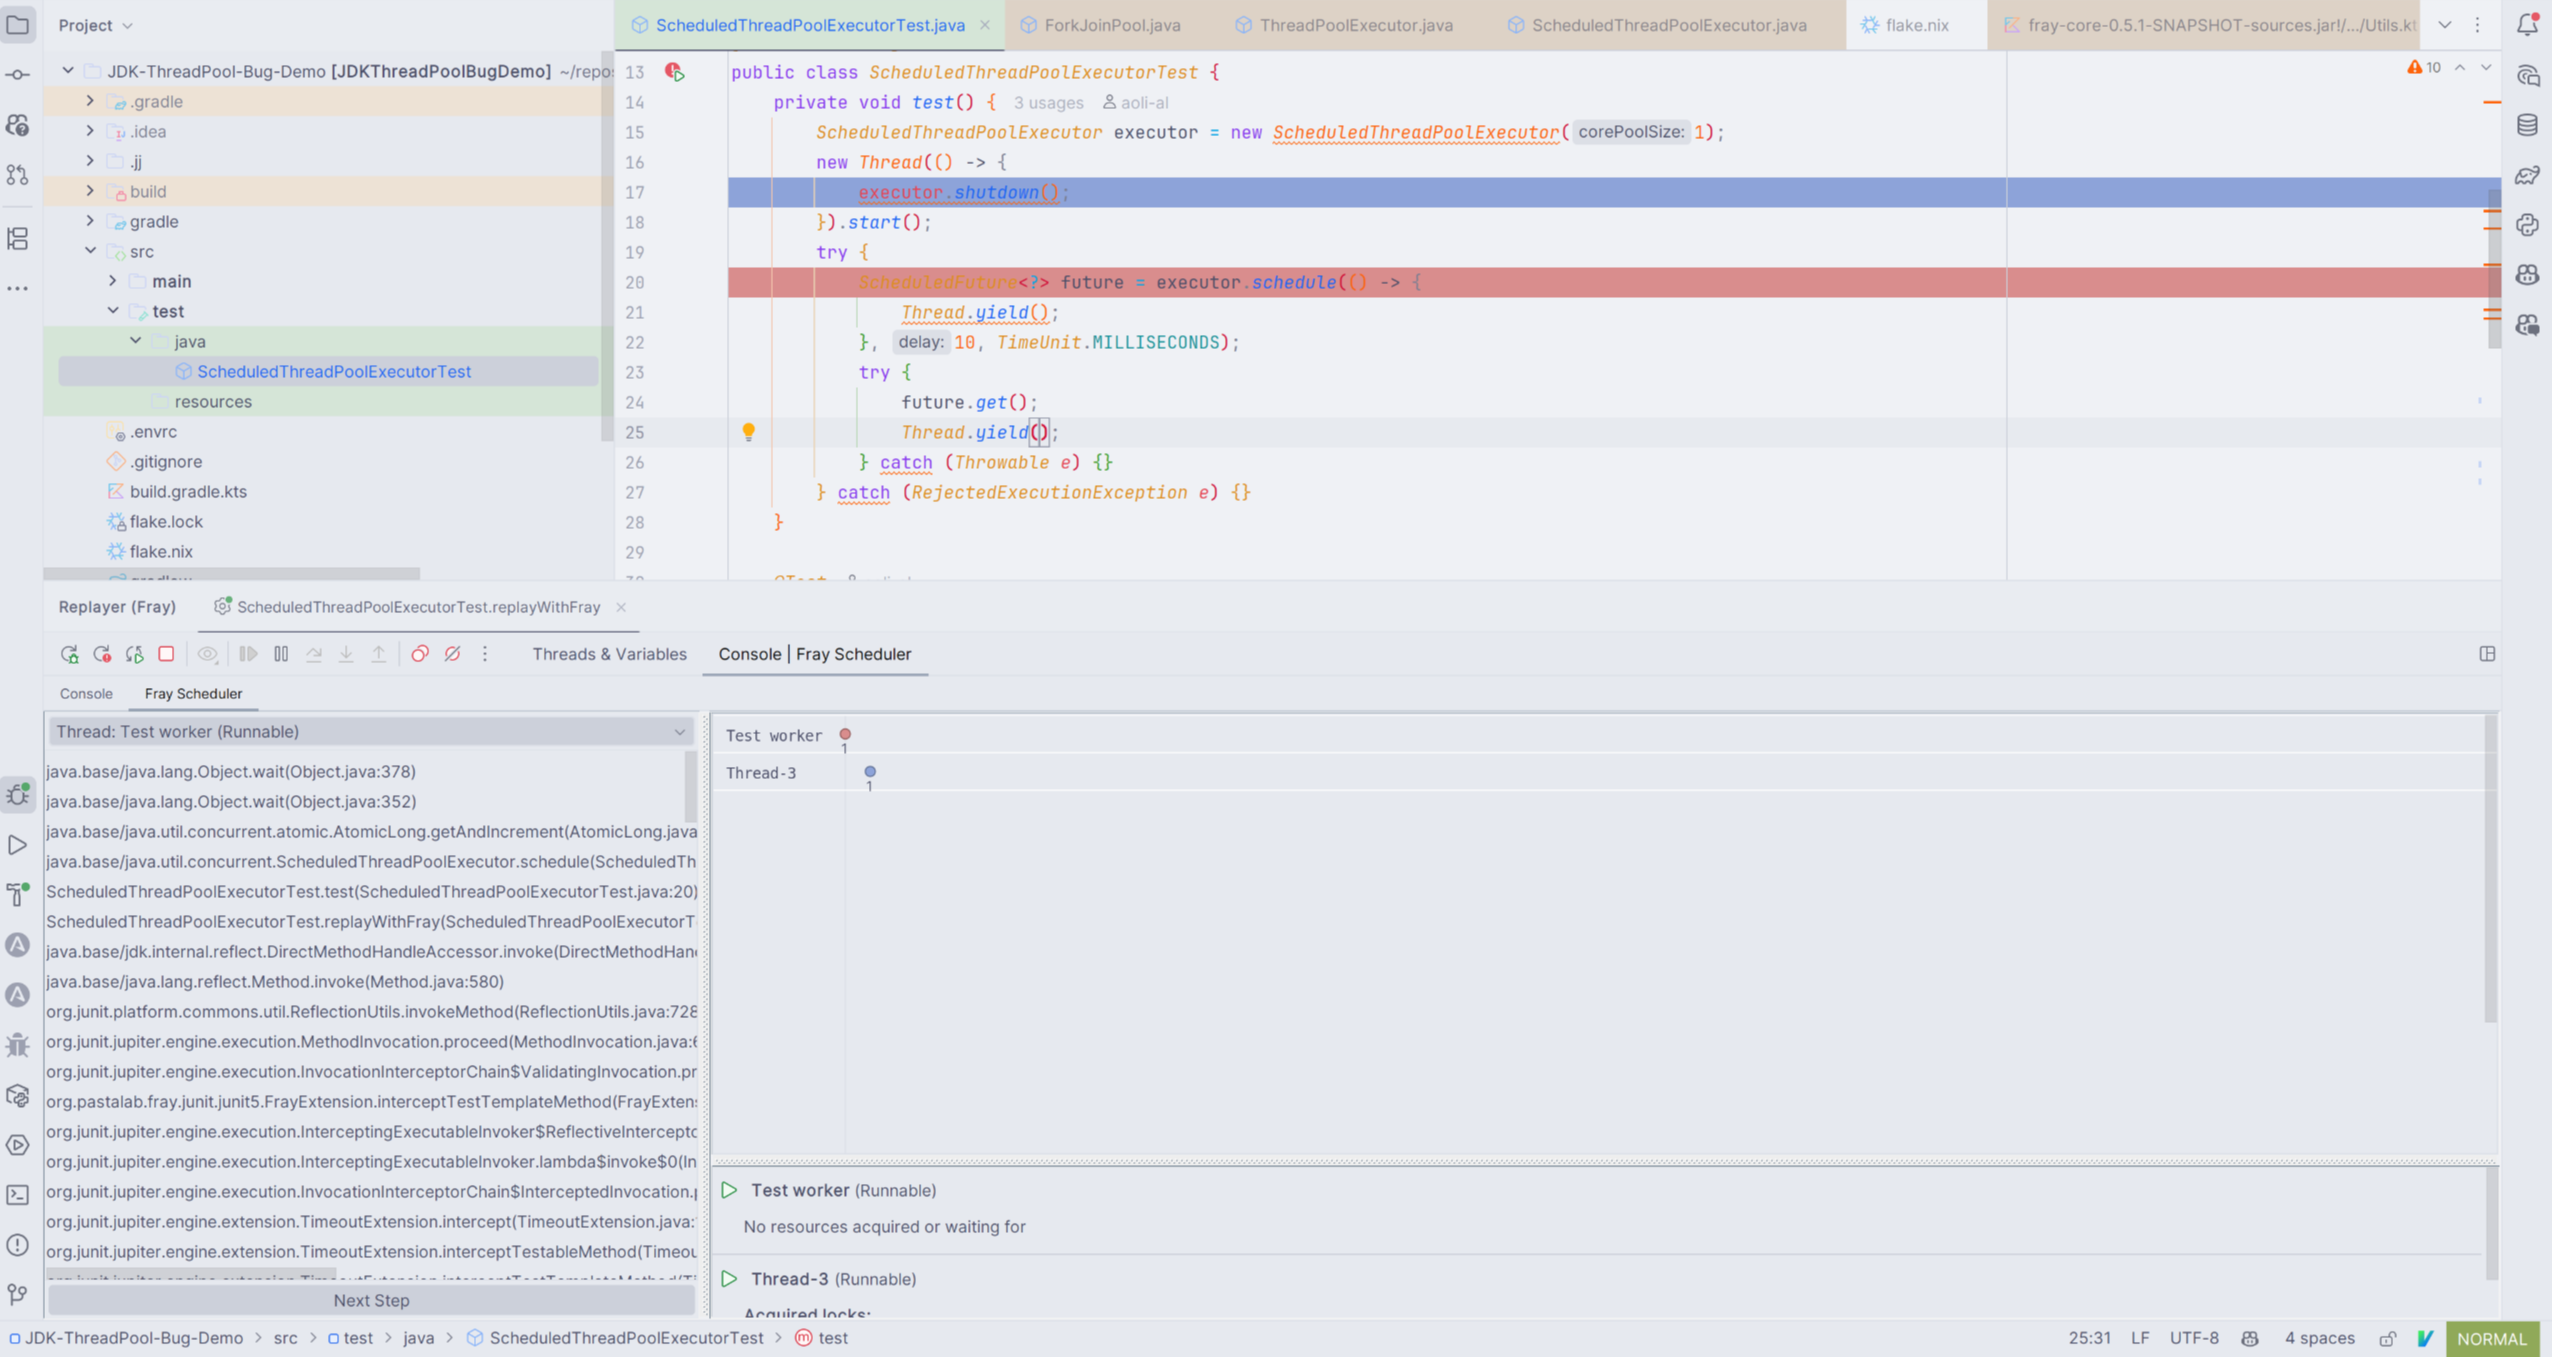Image resolution: width=2552 pixels, height=1357 pixels.
Task: Click the Next Step button
Action: pos(371,1300)
